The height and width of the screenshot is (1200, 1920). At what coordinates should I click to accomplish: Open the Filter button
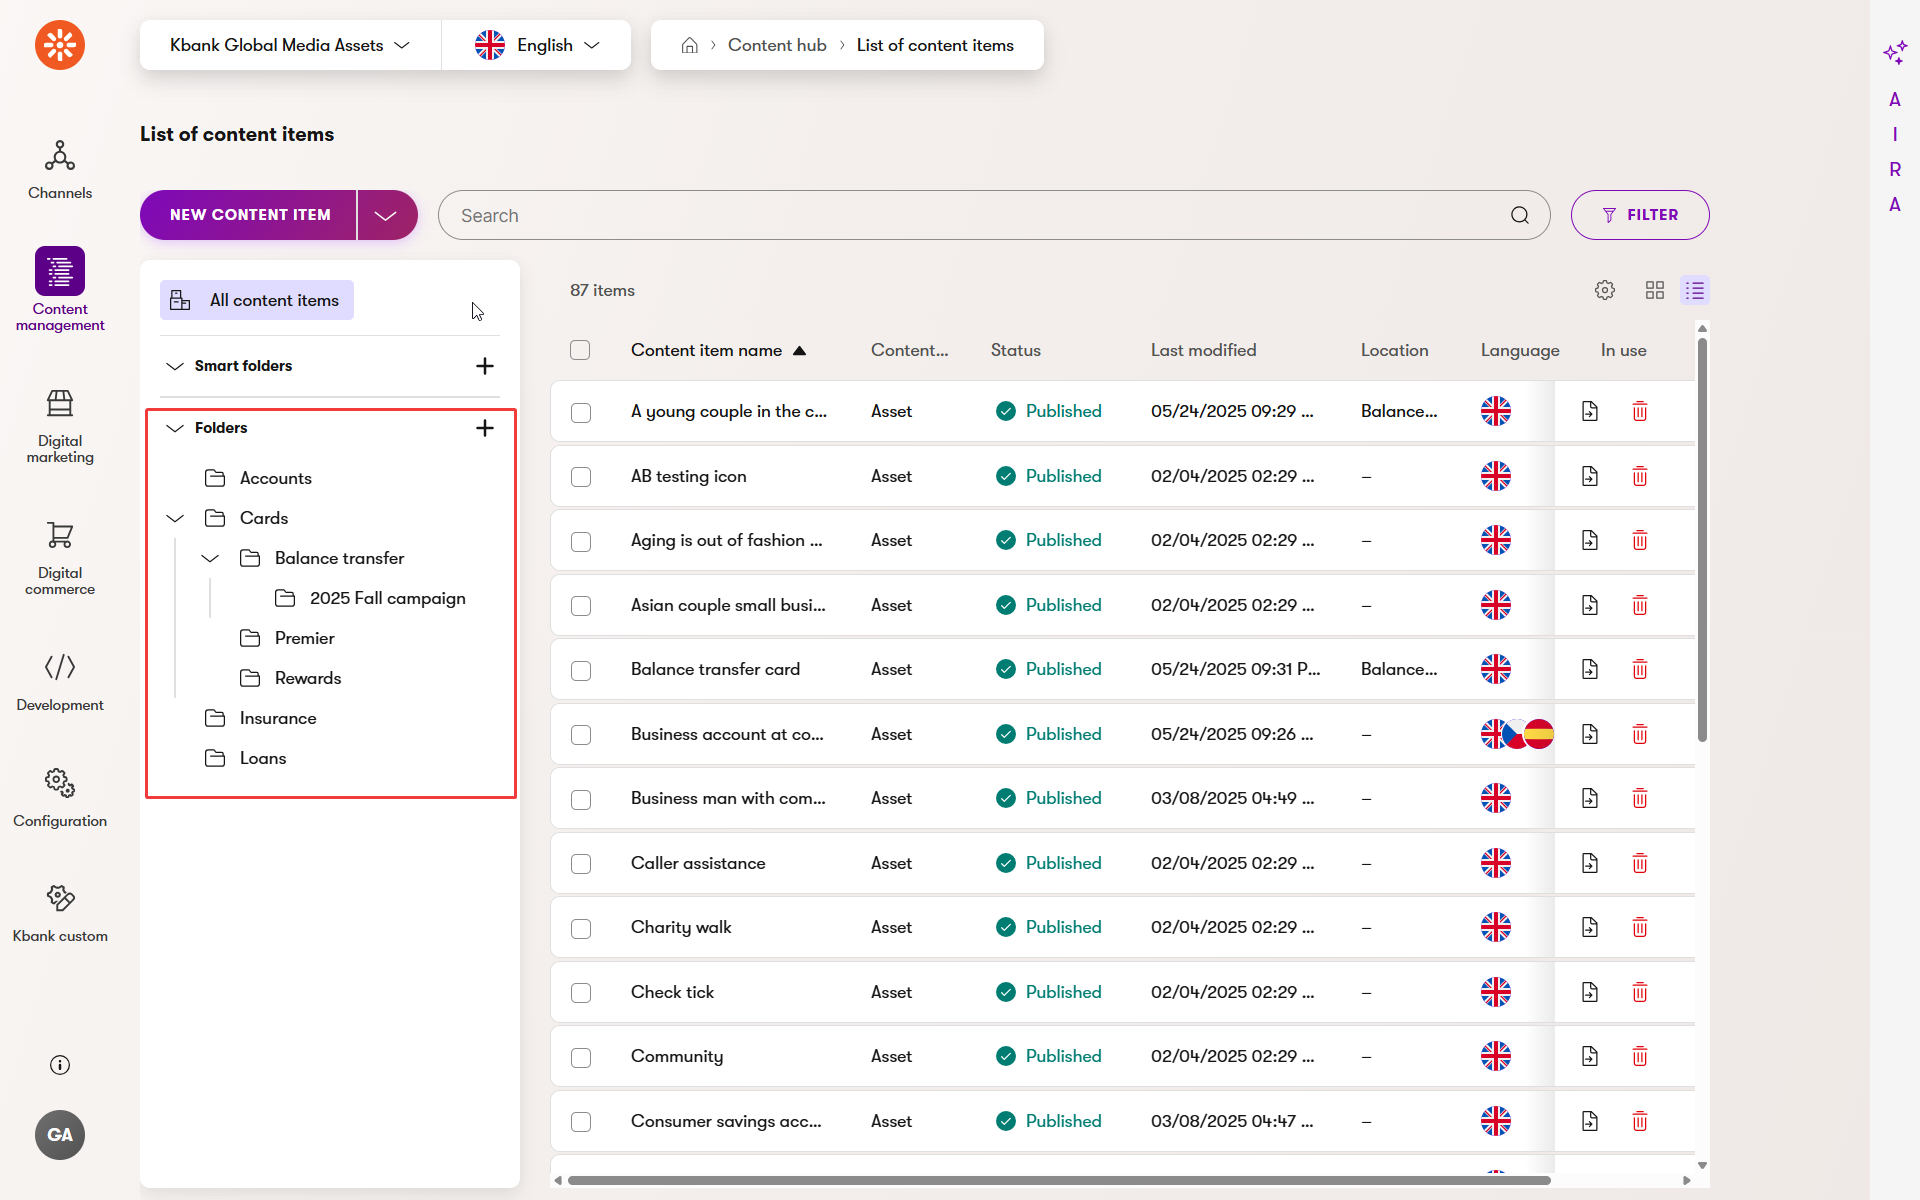(x=1640, y=215)
